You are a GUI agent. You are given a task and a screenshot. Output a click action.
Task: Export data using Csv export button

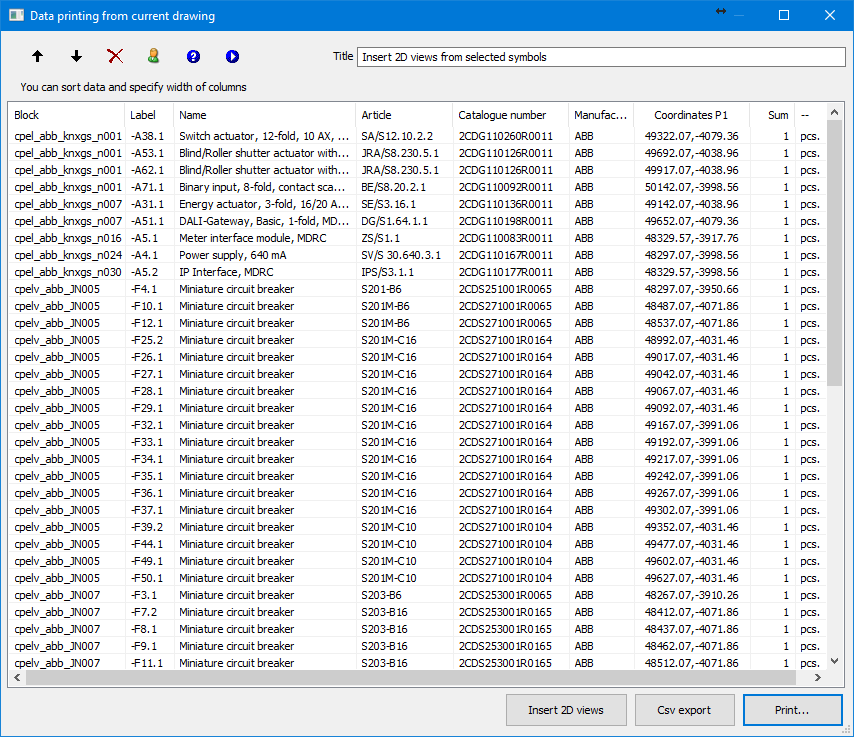[685, 710]
